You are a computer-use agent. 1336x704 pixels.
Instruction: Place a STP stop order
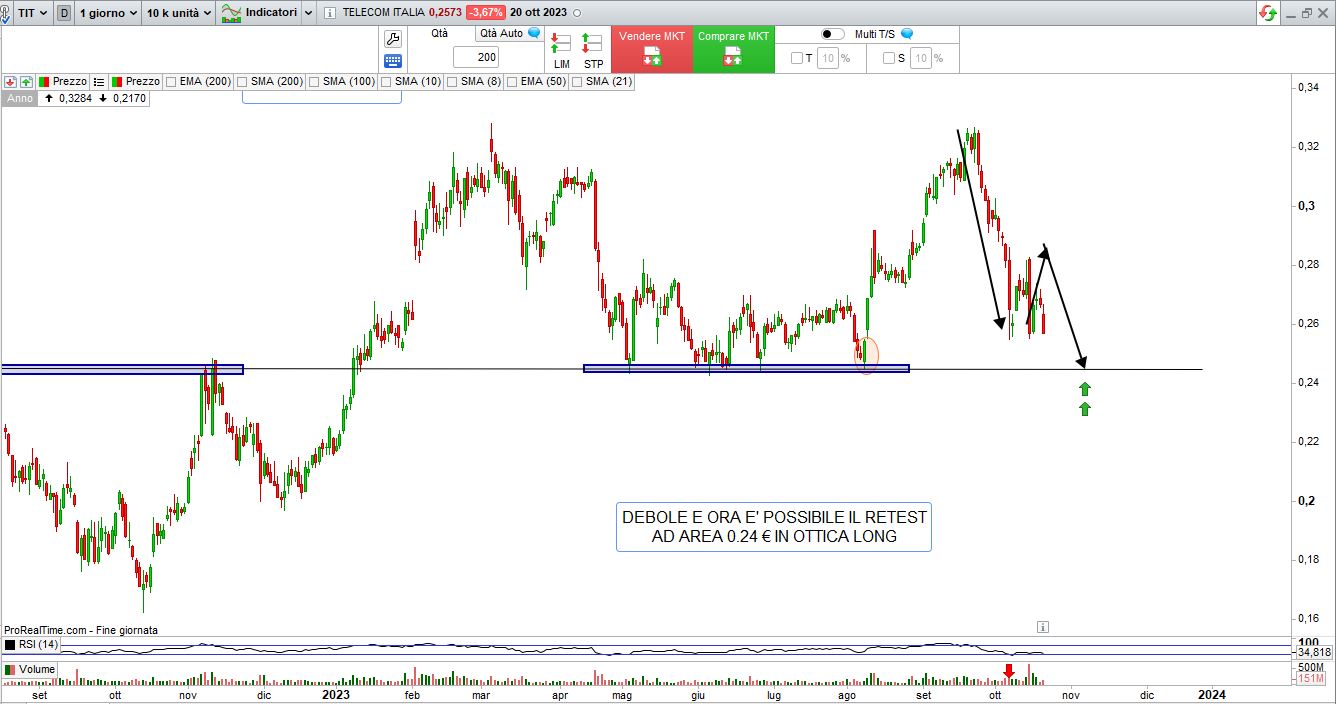pyautogui.click(x=593, y=50)
